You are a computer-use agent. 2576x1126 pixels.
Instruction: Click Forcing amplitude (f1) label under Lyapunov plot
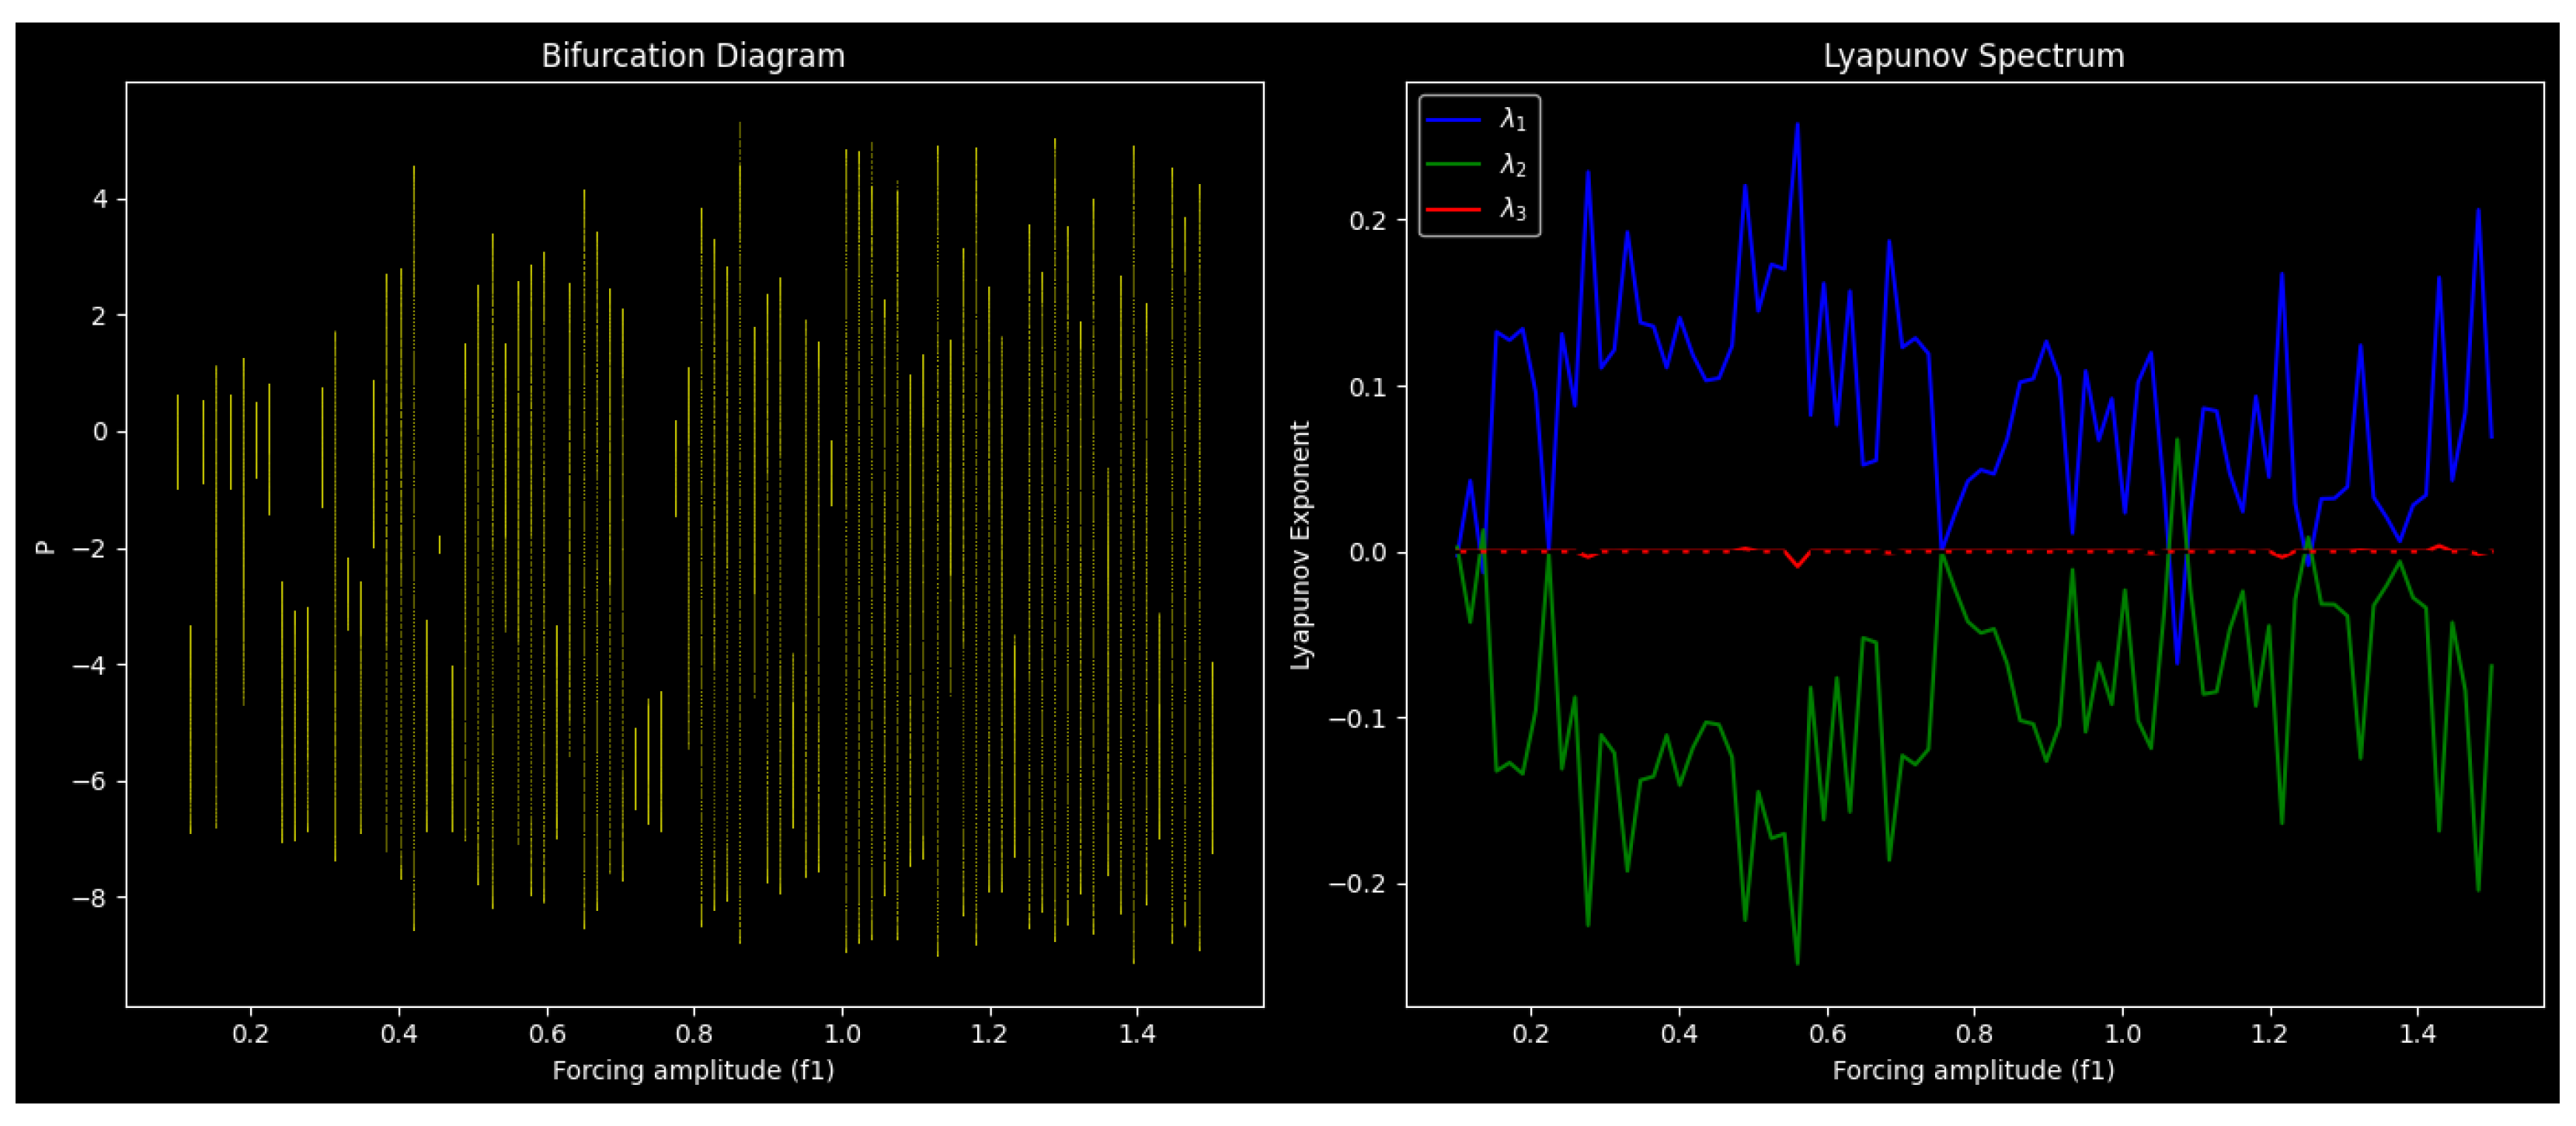(1973, 1070)
